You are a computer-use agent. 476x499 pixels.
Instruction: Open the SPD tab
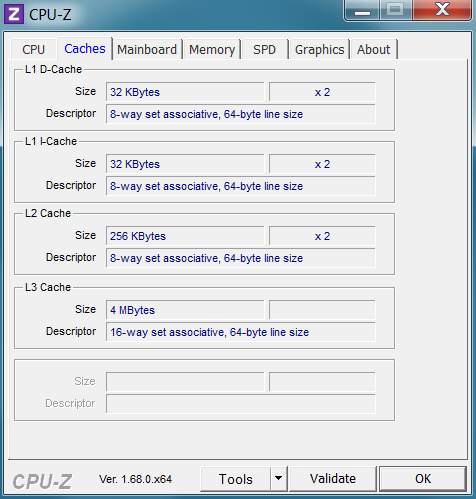click(x=264, y=50)
